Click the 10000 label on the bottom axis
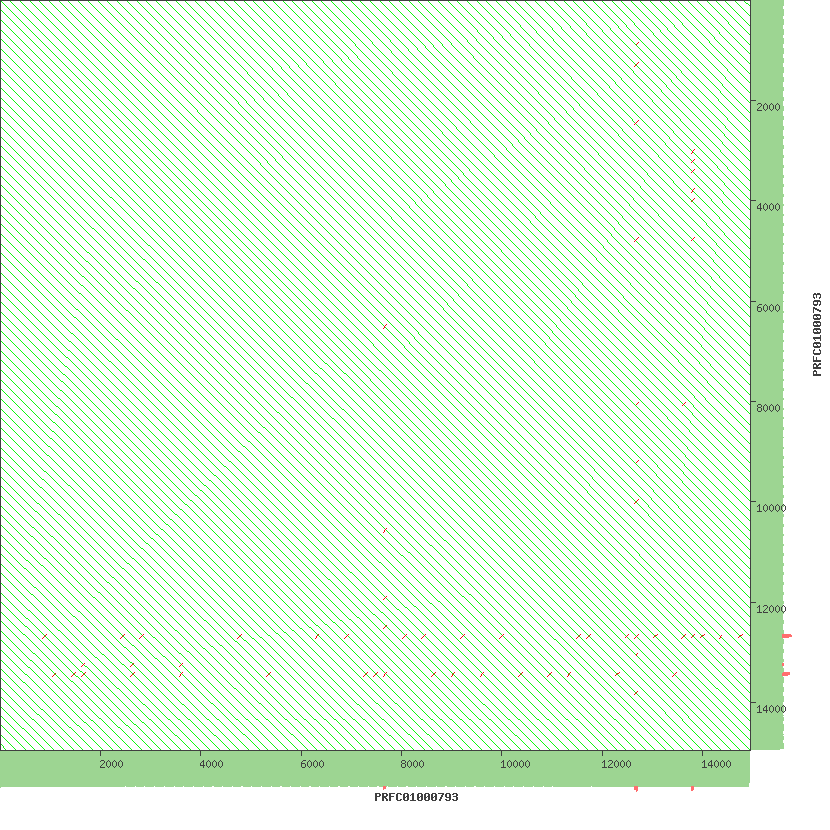The height and width of the screenshot is (830, 830). 514,765
